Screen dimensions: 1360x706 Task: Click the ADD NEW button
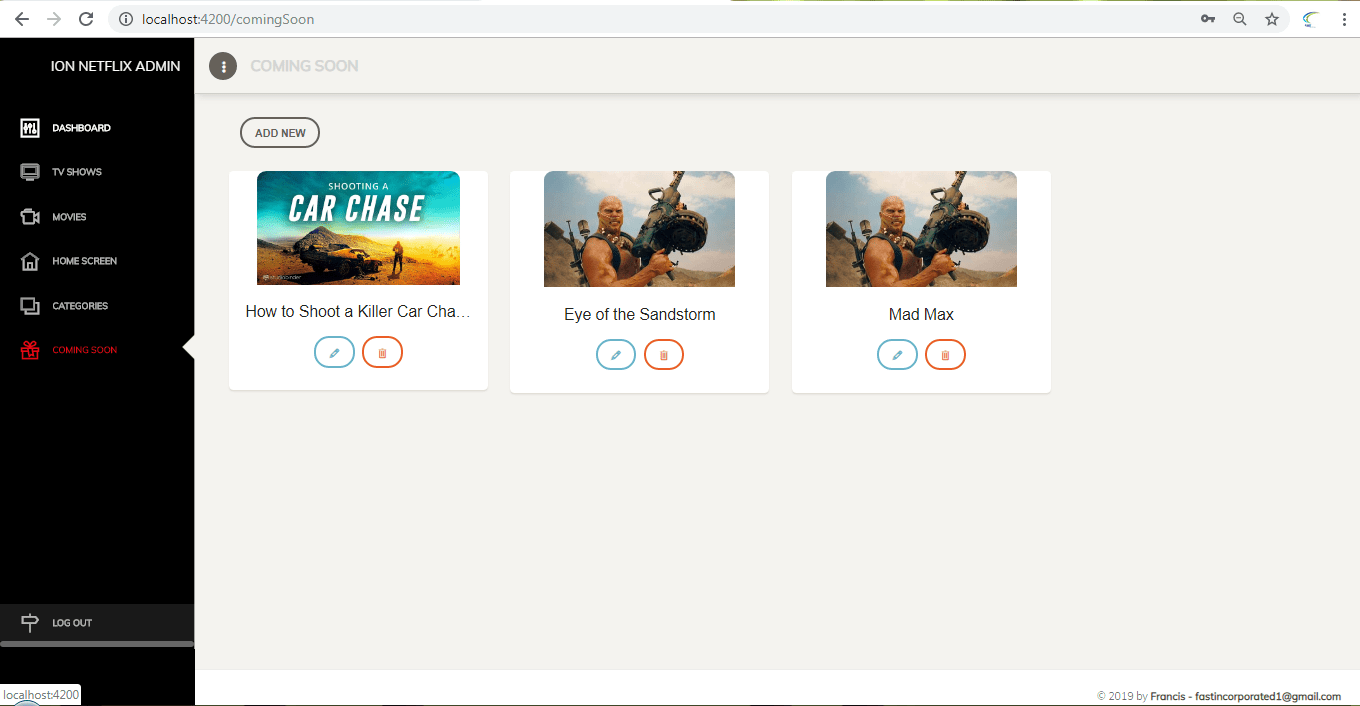point(279,132)
